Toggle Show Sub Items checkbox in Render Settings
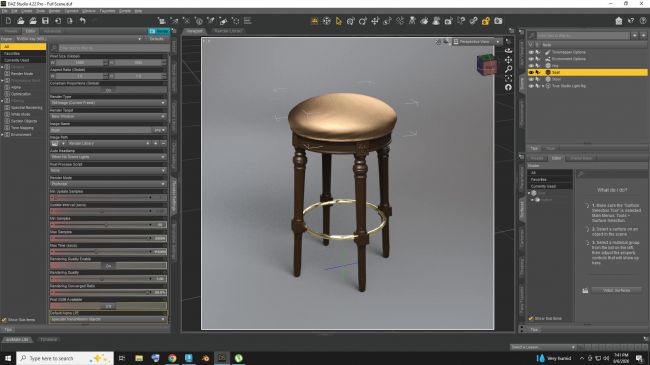 tap(4, 320)
